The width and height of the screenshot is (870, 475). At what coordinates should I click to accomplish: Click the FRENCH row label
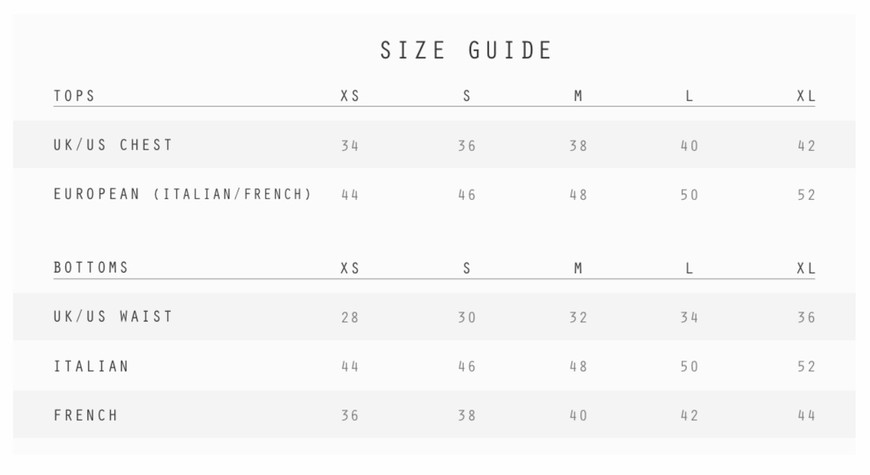[x=85, y=415]
